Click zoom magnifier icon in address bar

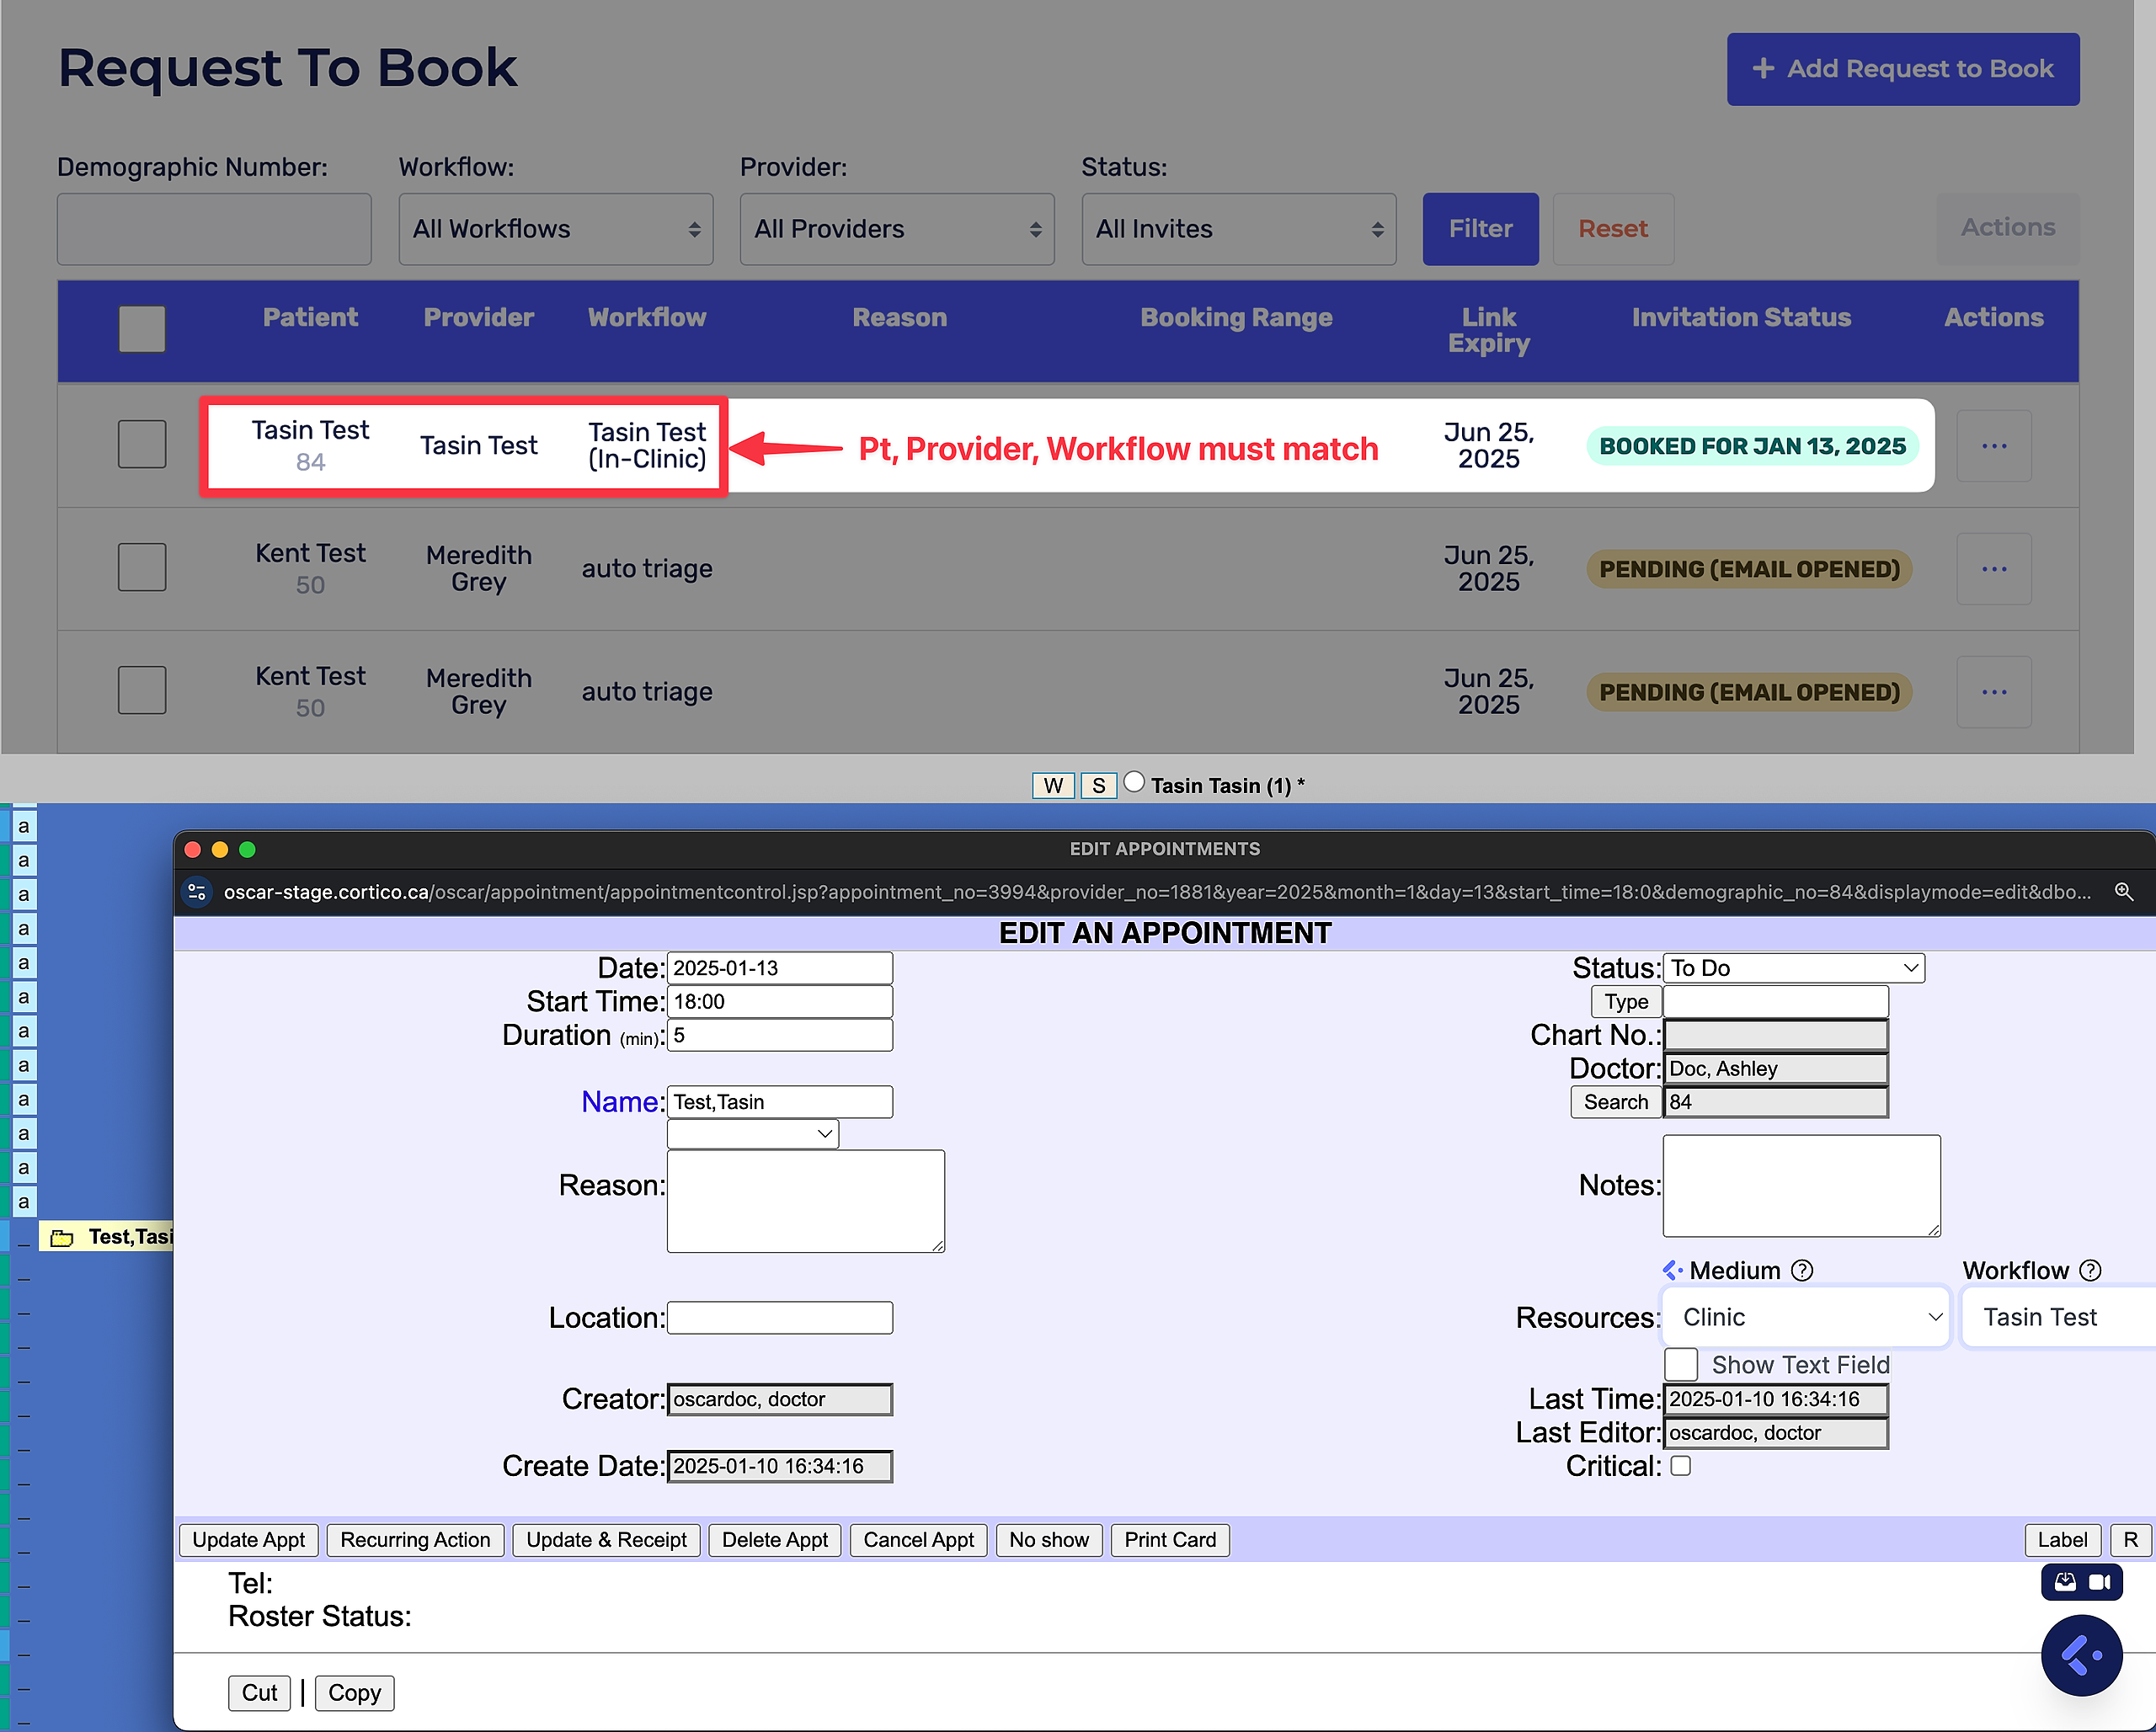pyautogui.click(x=2124, y=891)
